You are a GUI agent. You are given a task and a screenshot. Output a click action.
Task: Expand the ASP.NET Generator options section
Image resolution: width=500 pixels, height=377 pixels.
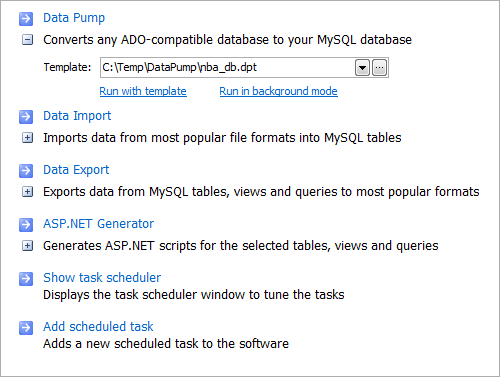coord(27,246)
